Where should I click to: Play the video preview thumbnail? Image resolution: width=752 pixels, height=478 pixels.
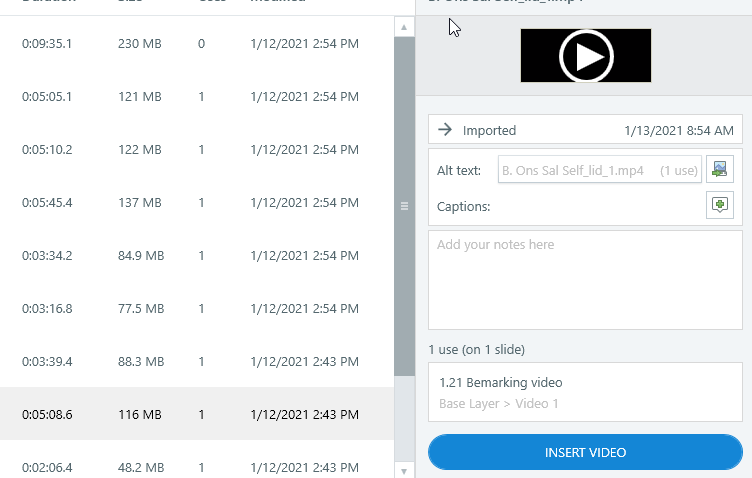point(586,56)
